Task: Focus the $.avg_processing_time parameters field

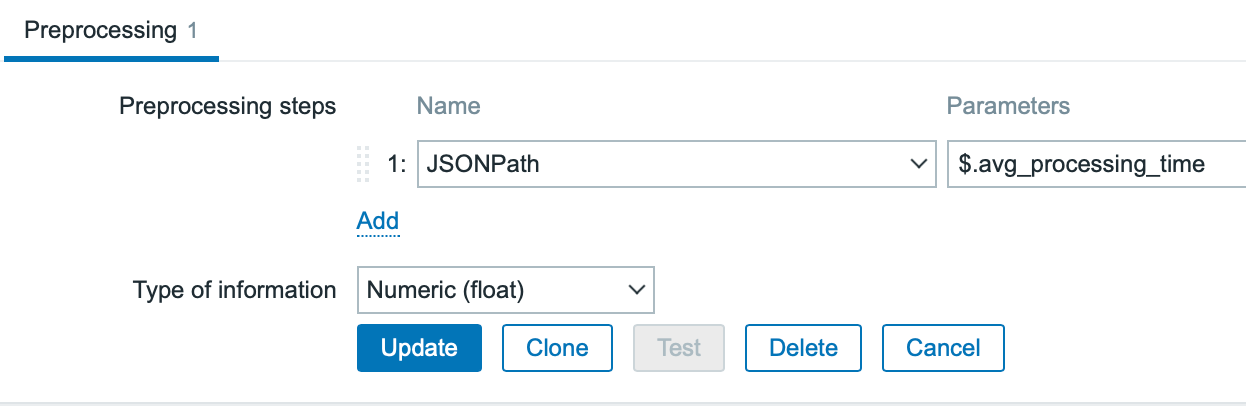Action: [x=1095, y=164]
